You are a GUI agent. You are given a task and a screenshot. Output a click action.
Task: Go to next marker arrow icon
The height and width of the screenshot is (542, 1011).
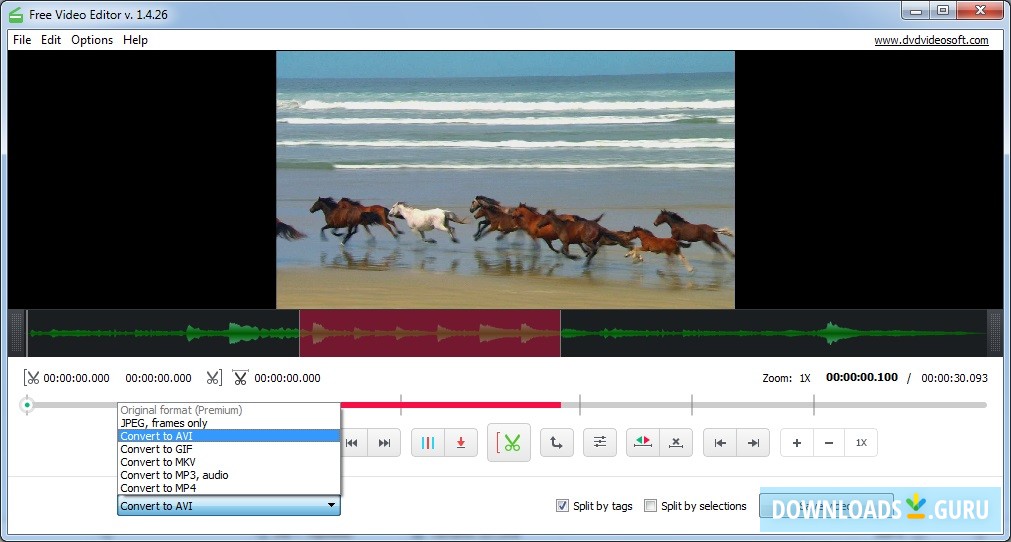click(x=753, y=443)
